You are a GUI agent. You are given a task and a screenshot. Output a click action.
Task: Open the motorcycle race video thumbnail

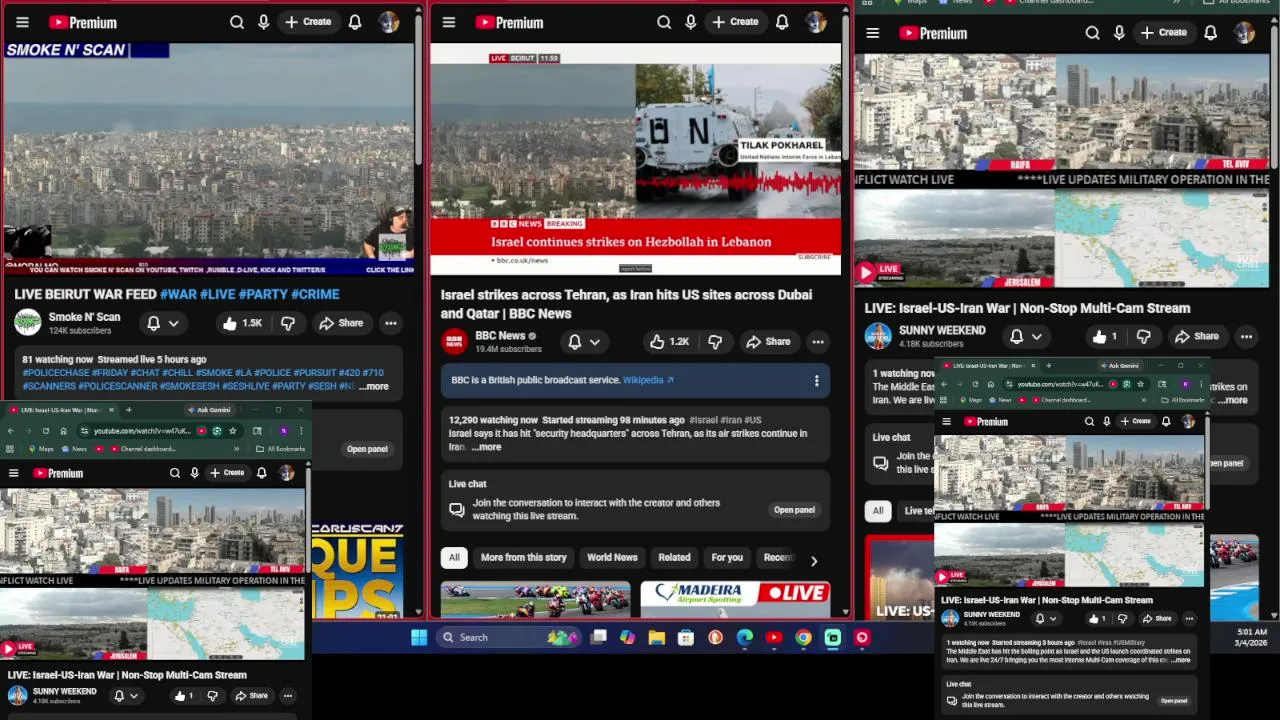pyautogui.click(x=535, y=598)
